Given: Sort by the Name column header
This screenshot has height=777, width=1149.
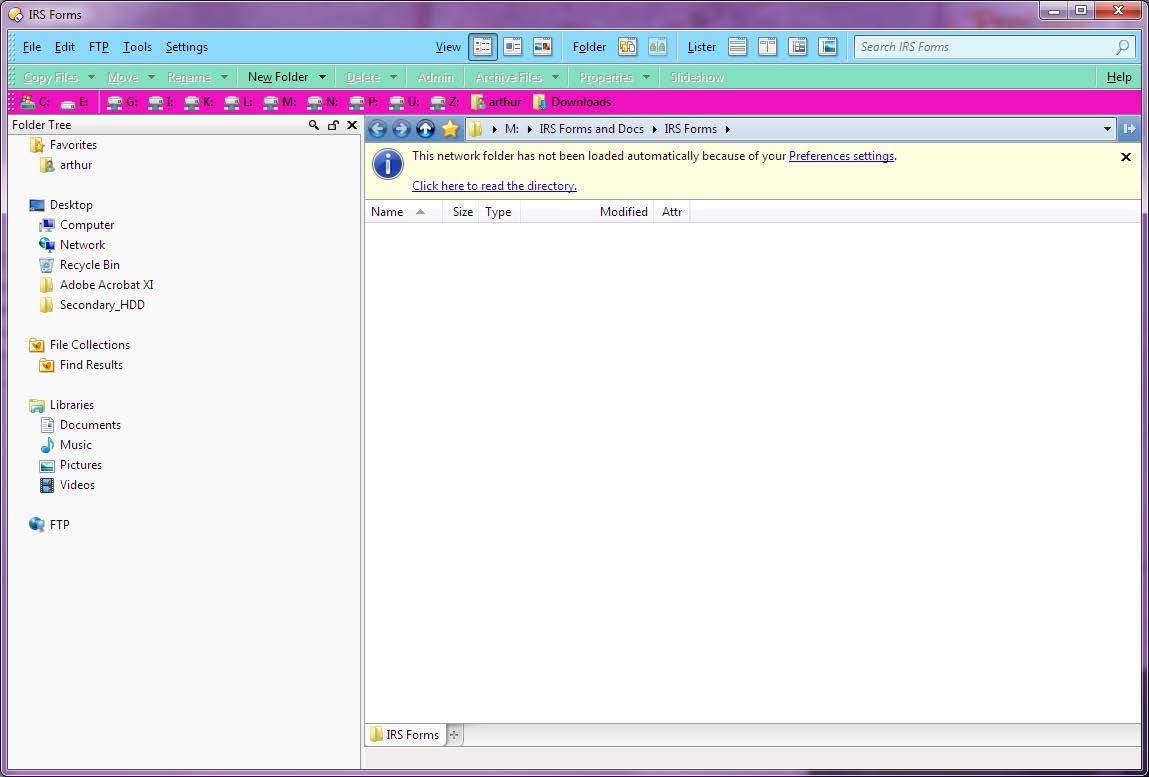Looking at the screenshot, I should (x=403, y=212).
